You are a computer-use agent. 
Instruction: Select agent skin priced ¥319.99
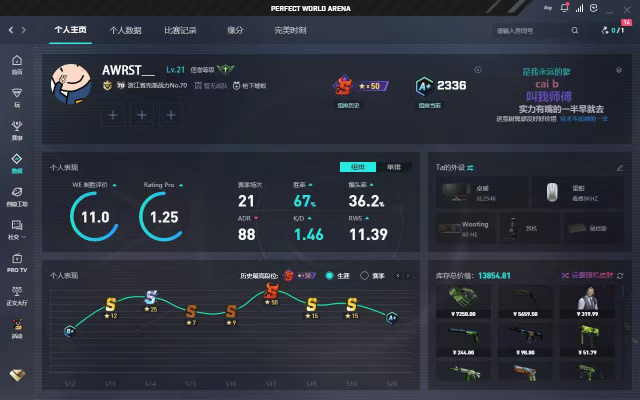click(587, 302)
